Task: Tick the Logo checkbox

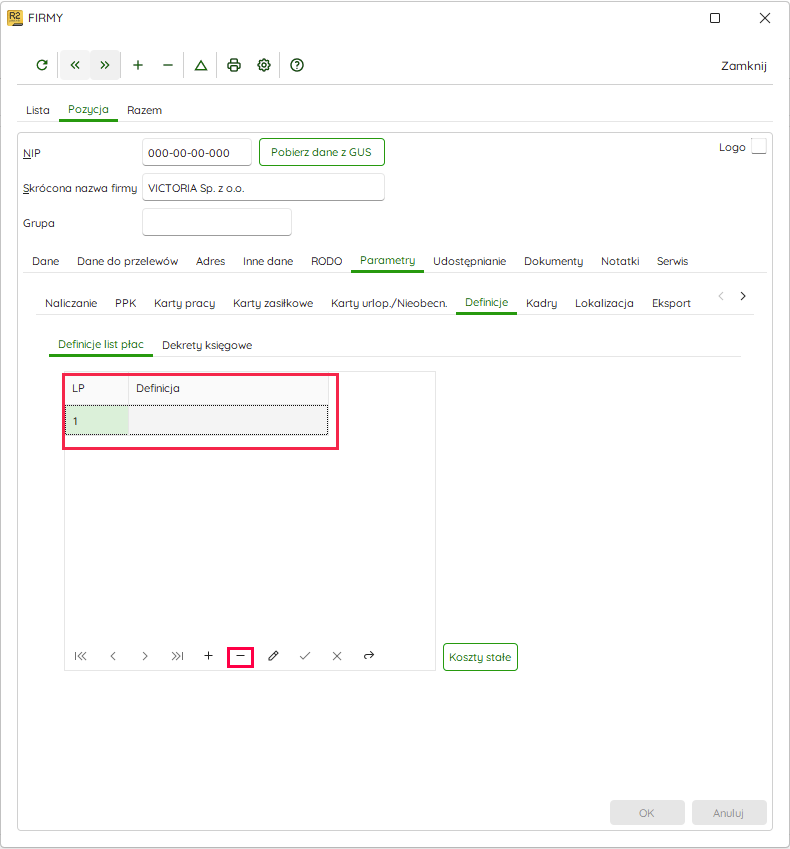Action: coord(759,147)
